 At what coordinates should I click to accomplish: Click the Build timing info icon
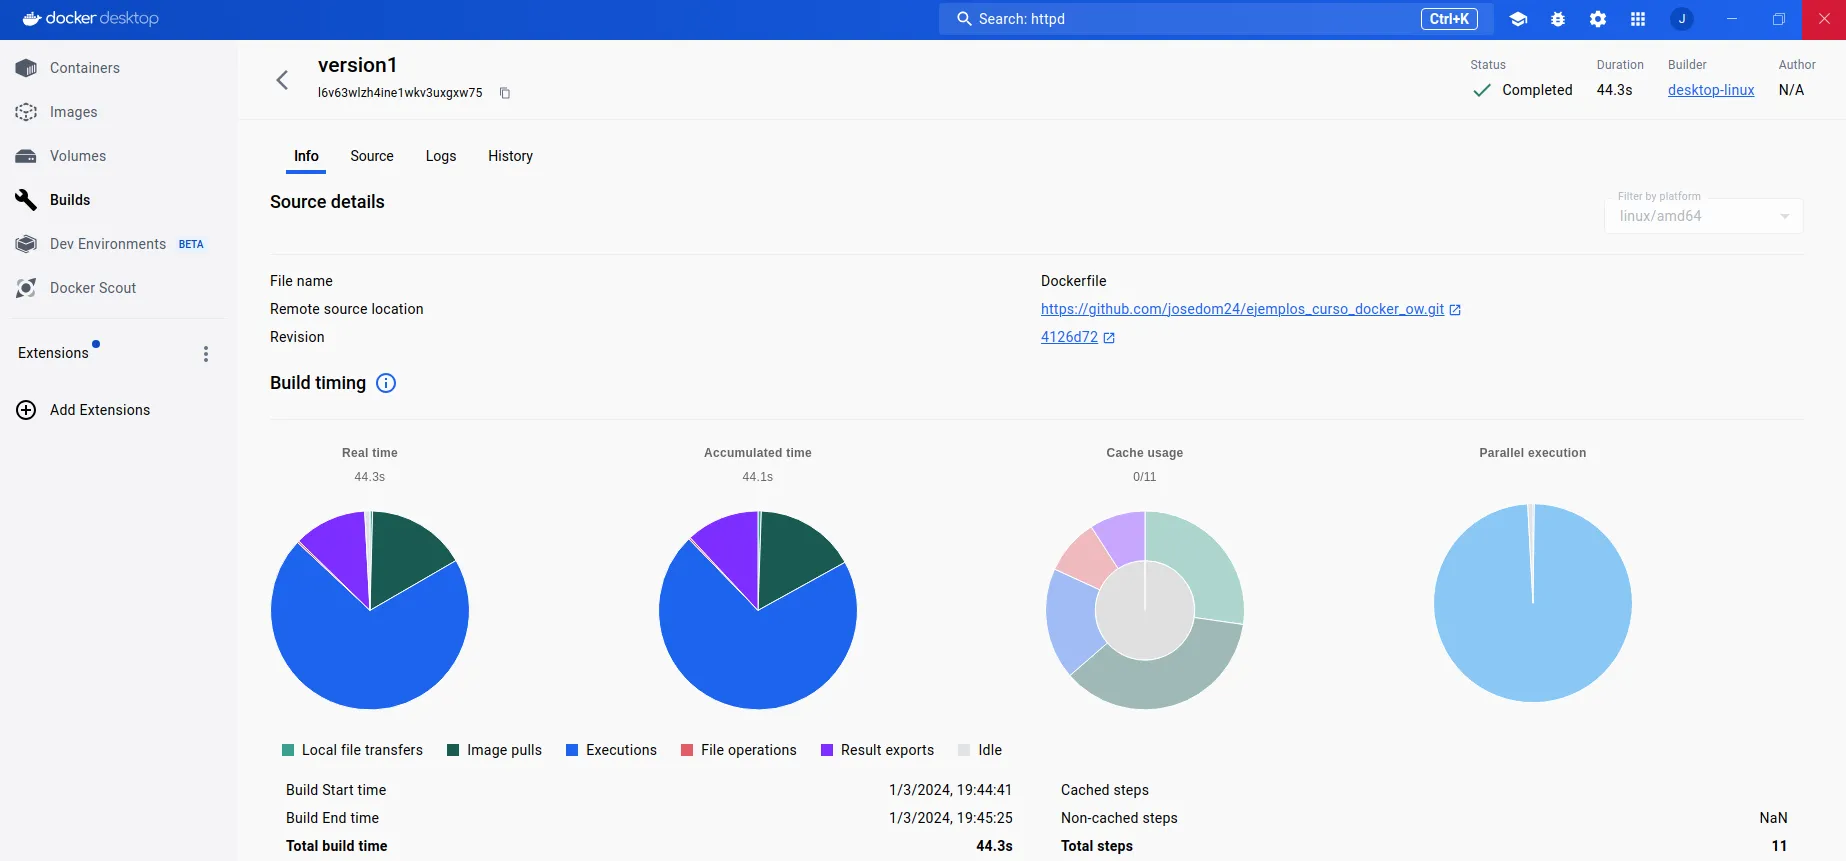386,383
